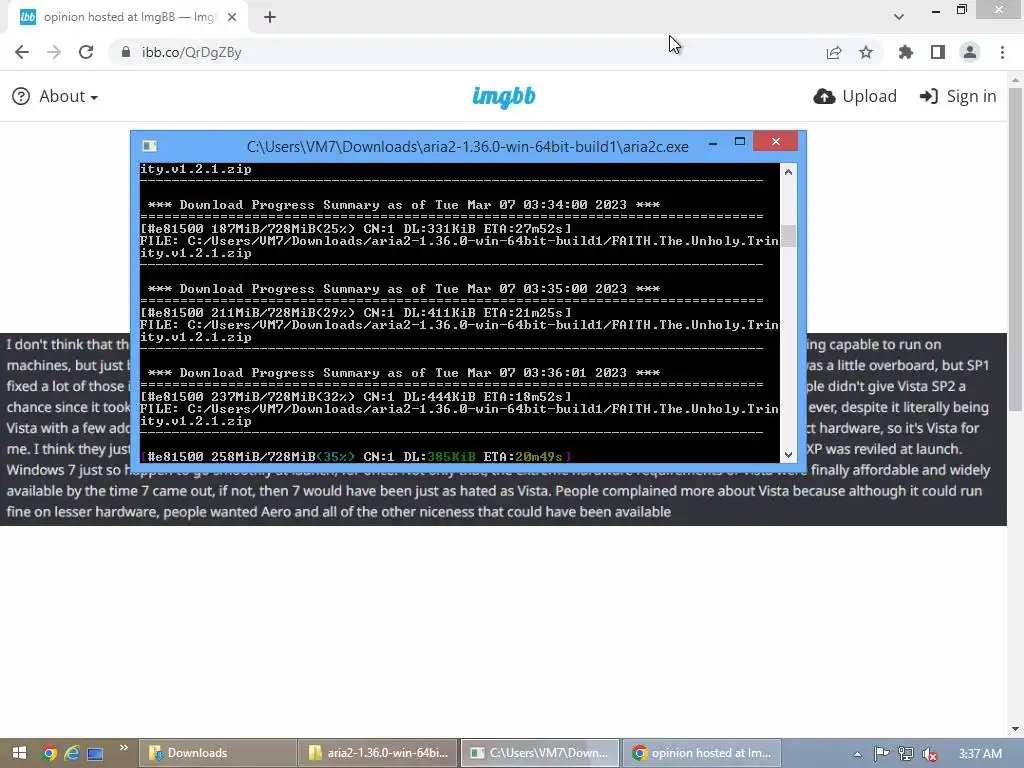Maximize the aria2c console window
The width and height of the screenshot is (1024, 768).
pos(740,142)
